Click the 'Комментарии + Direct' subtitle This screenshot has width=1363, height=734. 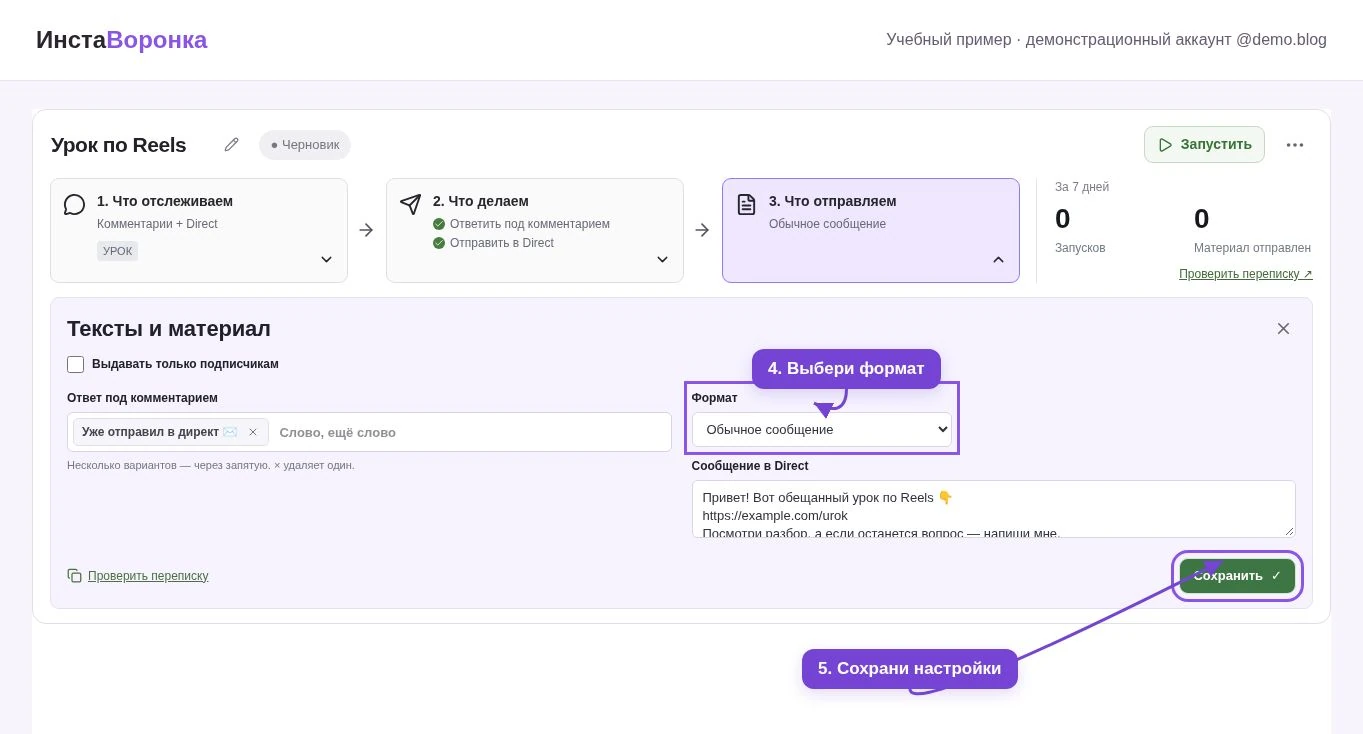coord(157,224)
